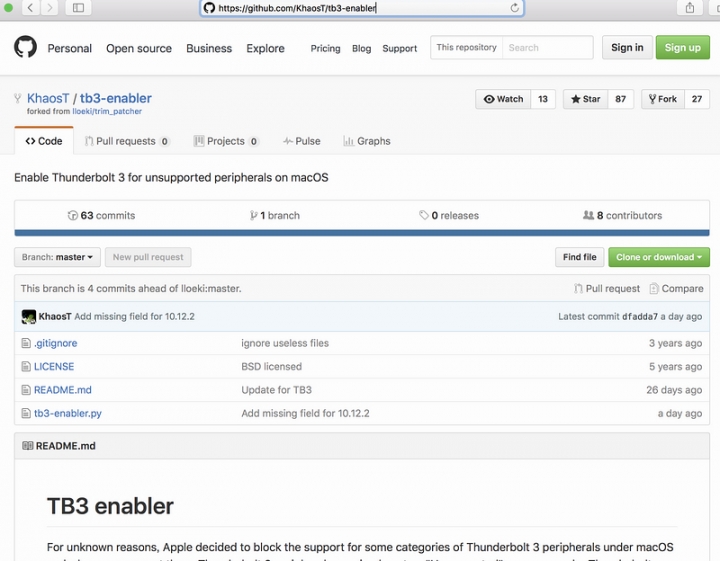This screenshot has width=720, height=561.
Task: Open the Pricing link
Action: 325,48
